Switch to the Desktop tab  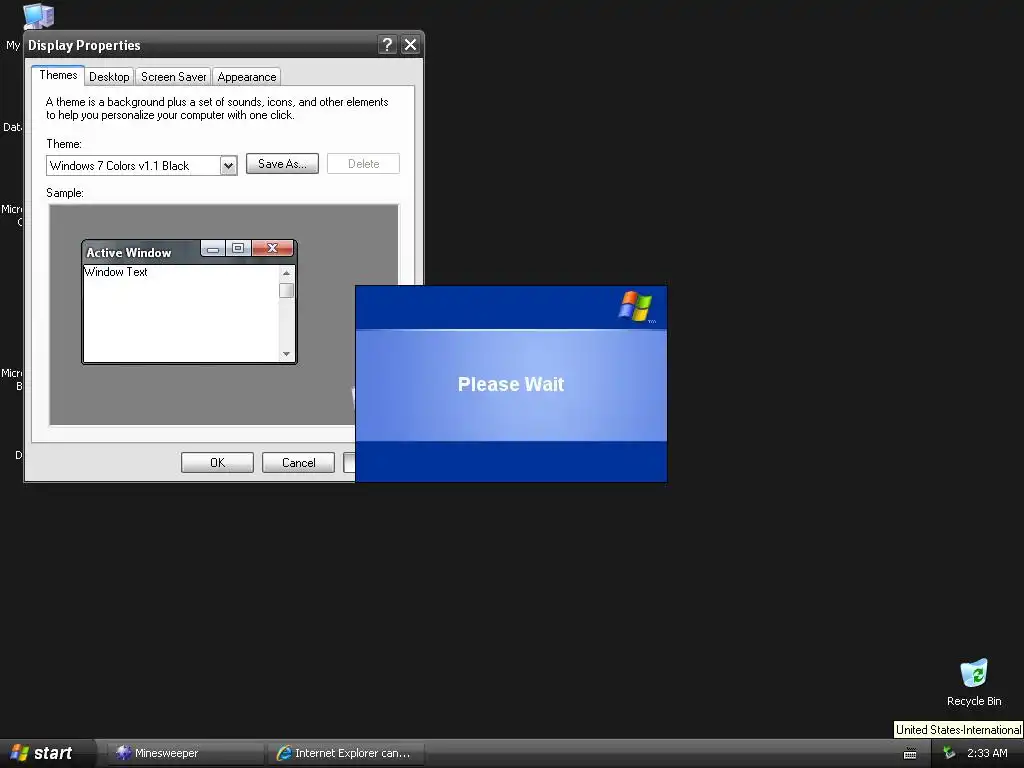tap(109, 76)
